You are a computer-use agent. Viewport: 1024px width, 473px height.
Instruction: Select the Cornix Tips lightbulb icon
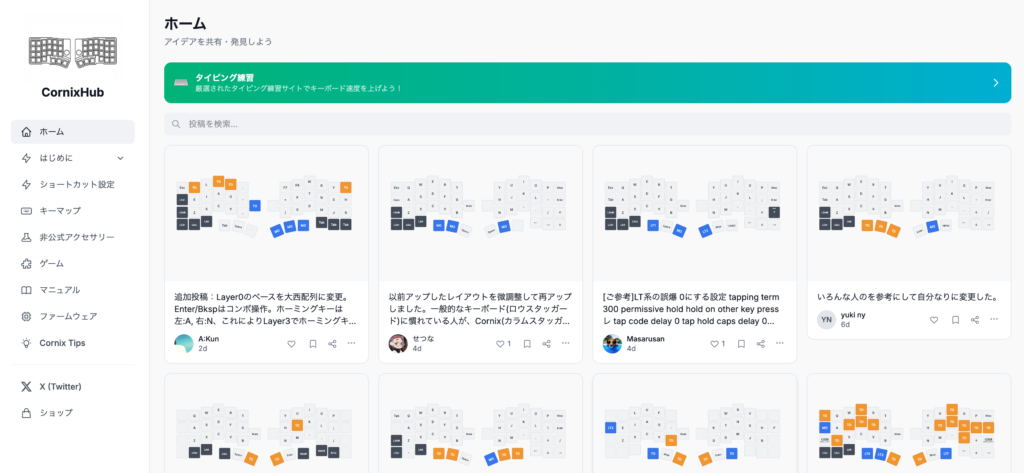pos(26,343)
